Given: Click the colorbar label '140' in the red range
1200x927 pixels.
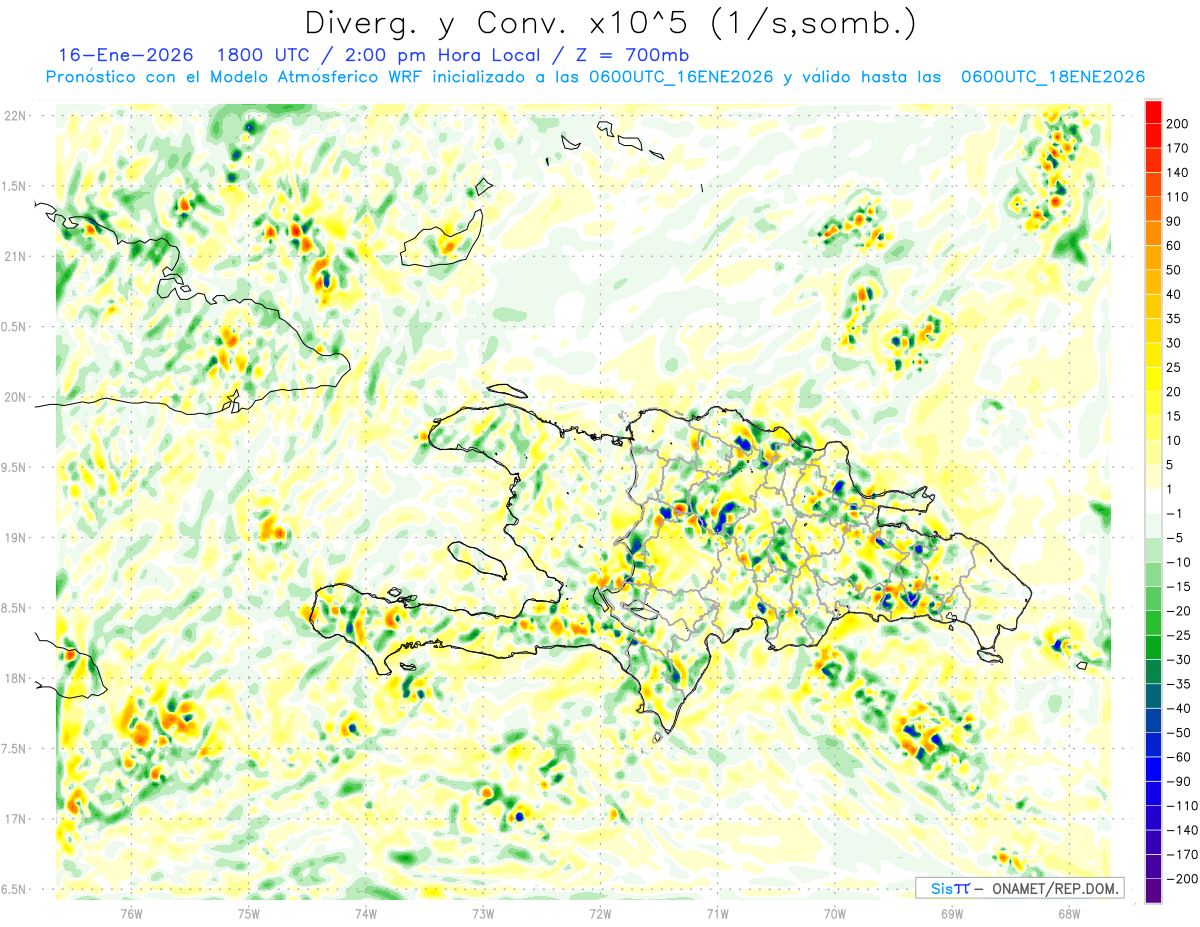Looking at the screenshot, I should point(1177,172).
